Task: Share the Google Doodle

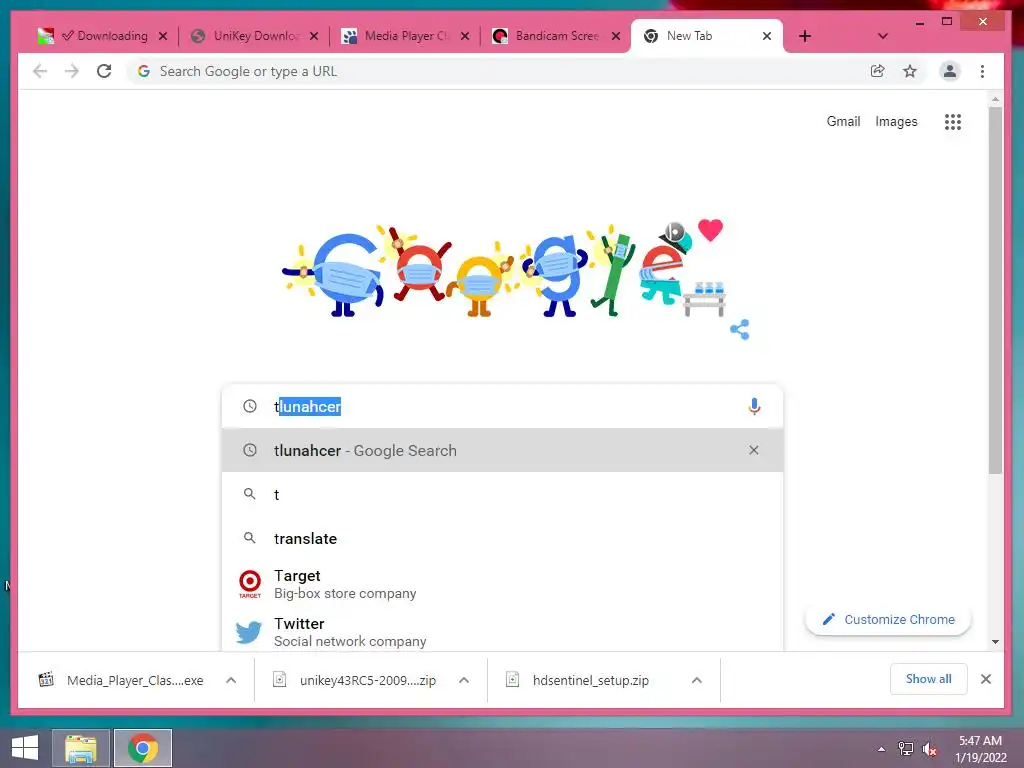Action: [739, 330]
